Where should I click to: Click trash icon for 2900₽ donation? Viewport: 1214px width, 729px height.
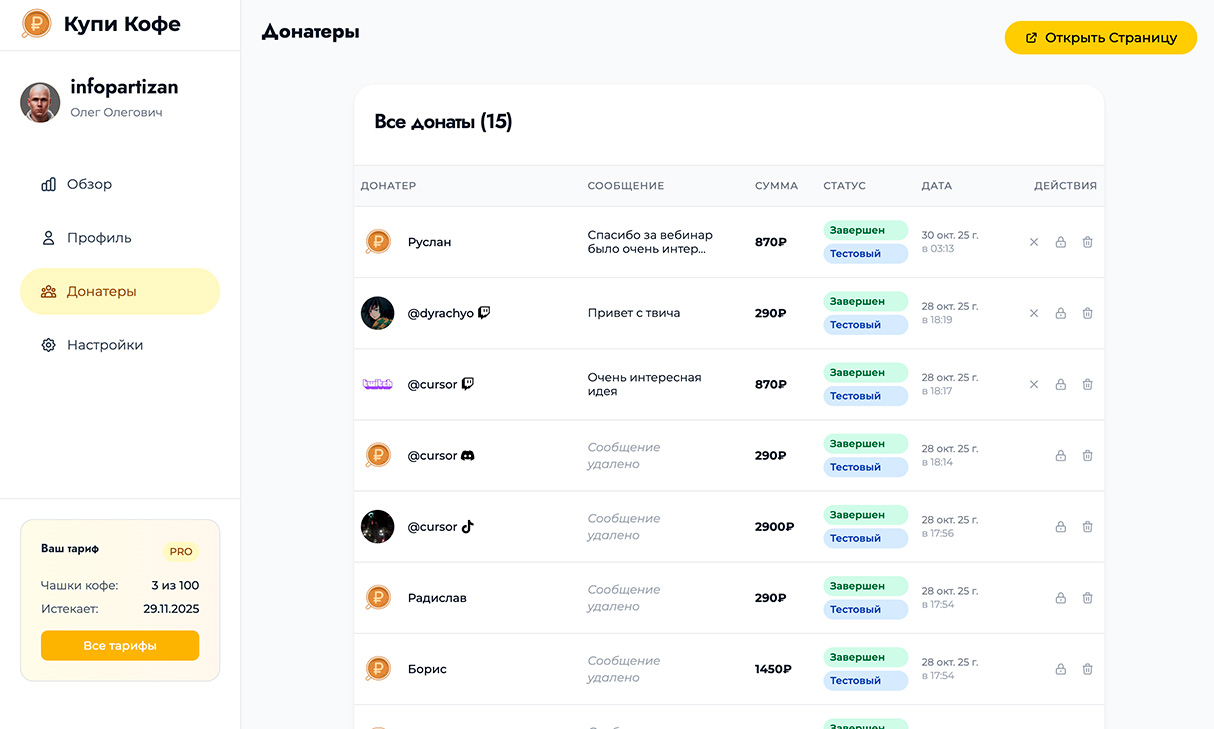click(1087, 527)
